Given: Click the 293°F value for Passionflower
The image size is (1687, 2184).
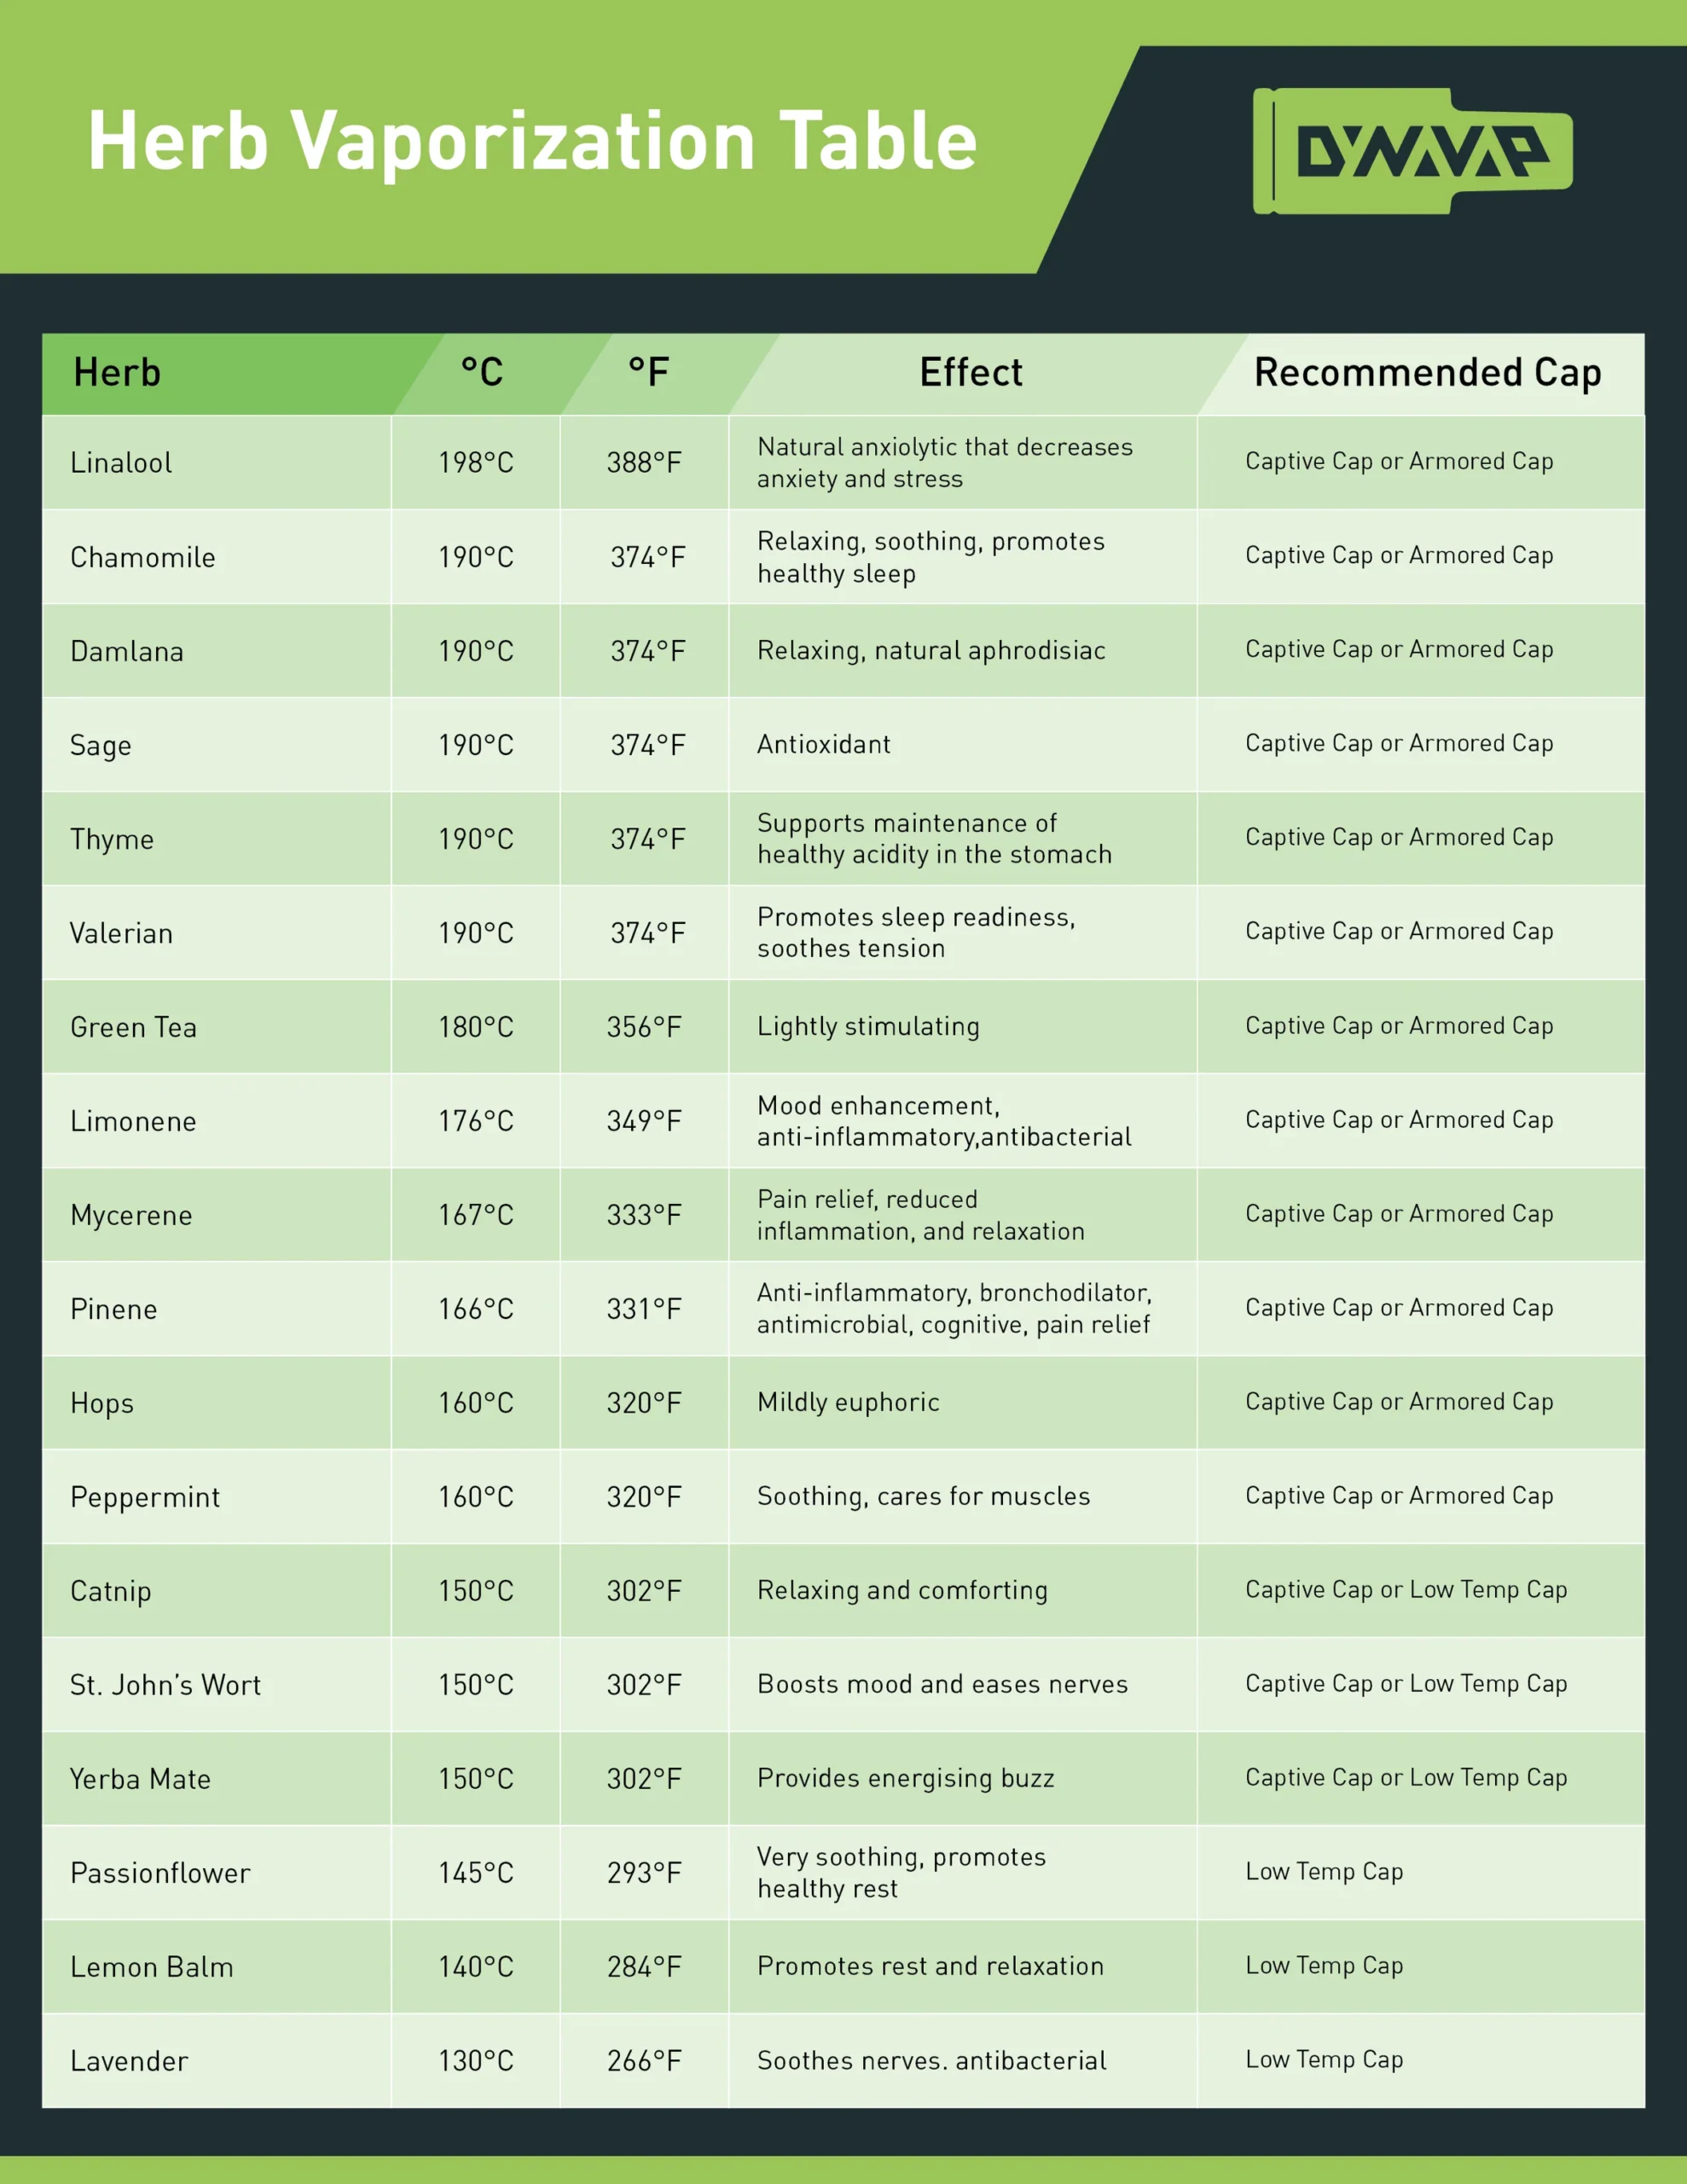Looking at the screenshot, I should coord(644,1872).
